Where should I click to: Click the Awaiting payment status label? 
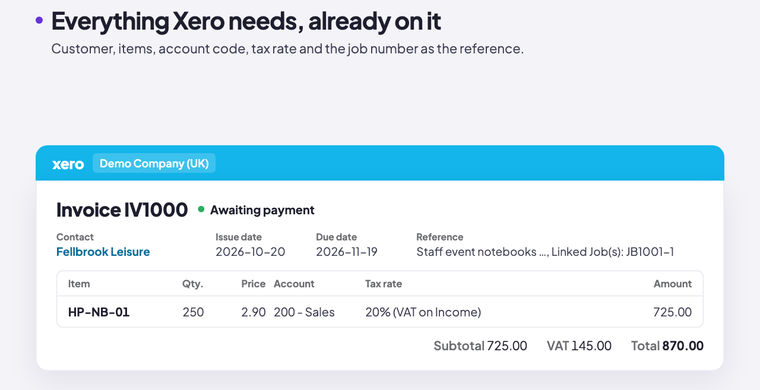click(x=262, y=210)
